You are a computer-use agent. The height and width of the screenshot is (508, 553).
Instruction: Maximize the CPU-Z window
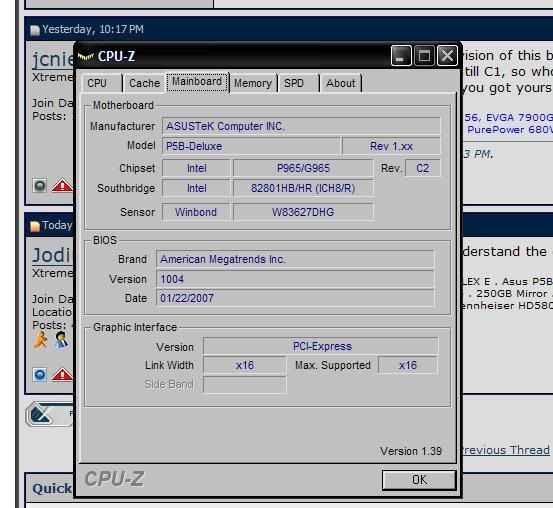point(424,56)
